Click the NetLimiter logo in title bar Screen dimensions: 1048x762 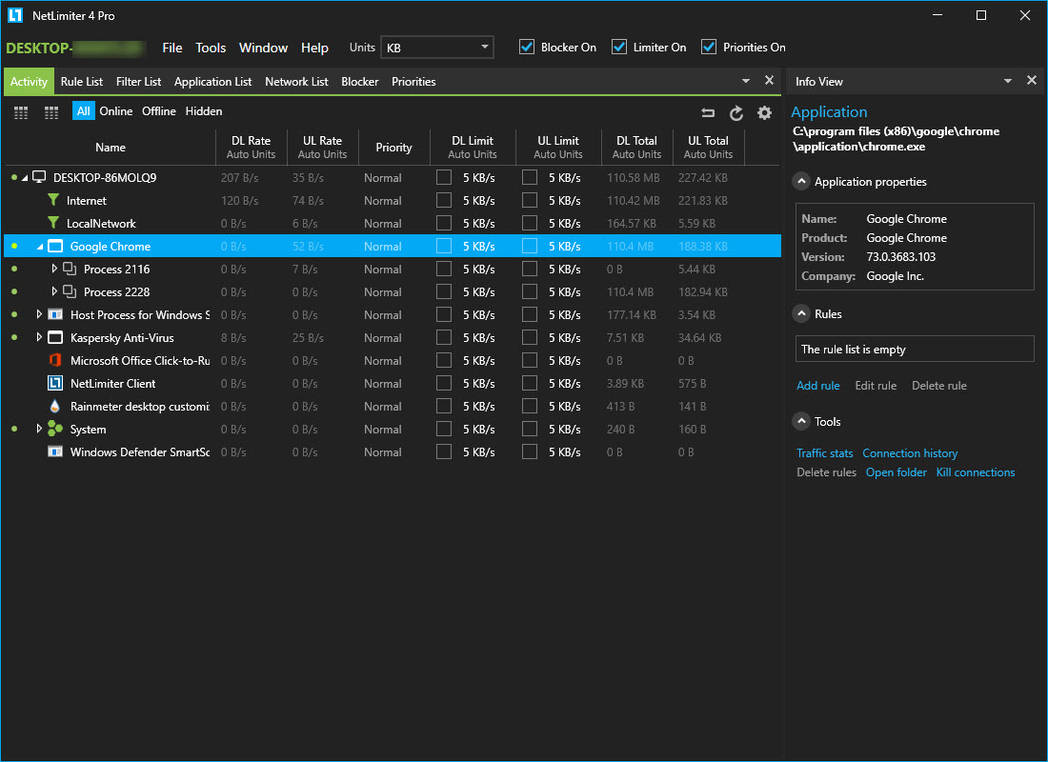[15, 15]
